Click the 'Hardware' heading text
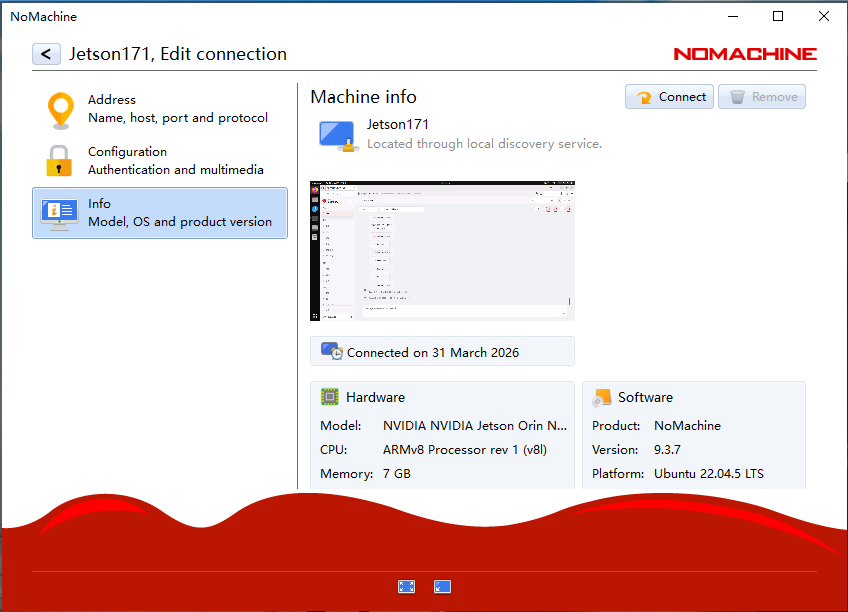The width and height of the screenshot is (848, 612). [x=375, y=397]
